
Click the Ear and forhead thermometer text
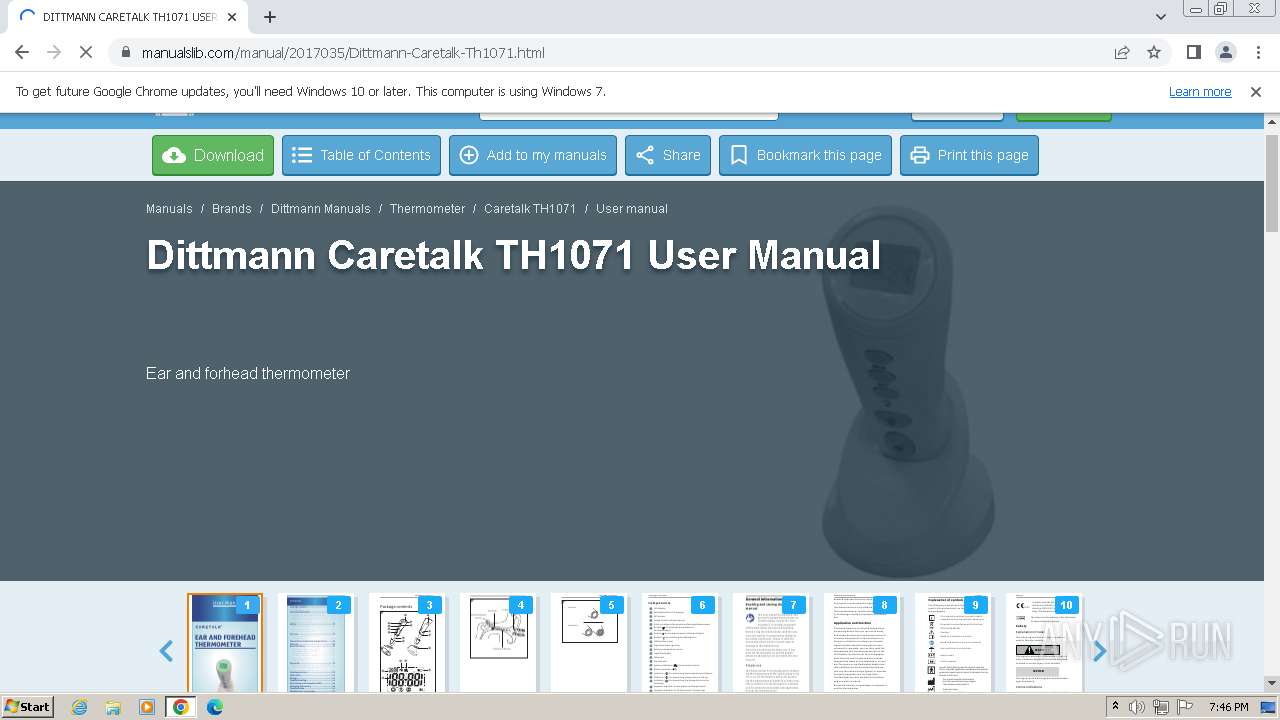[x=248, y=373]
